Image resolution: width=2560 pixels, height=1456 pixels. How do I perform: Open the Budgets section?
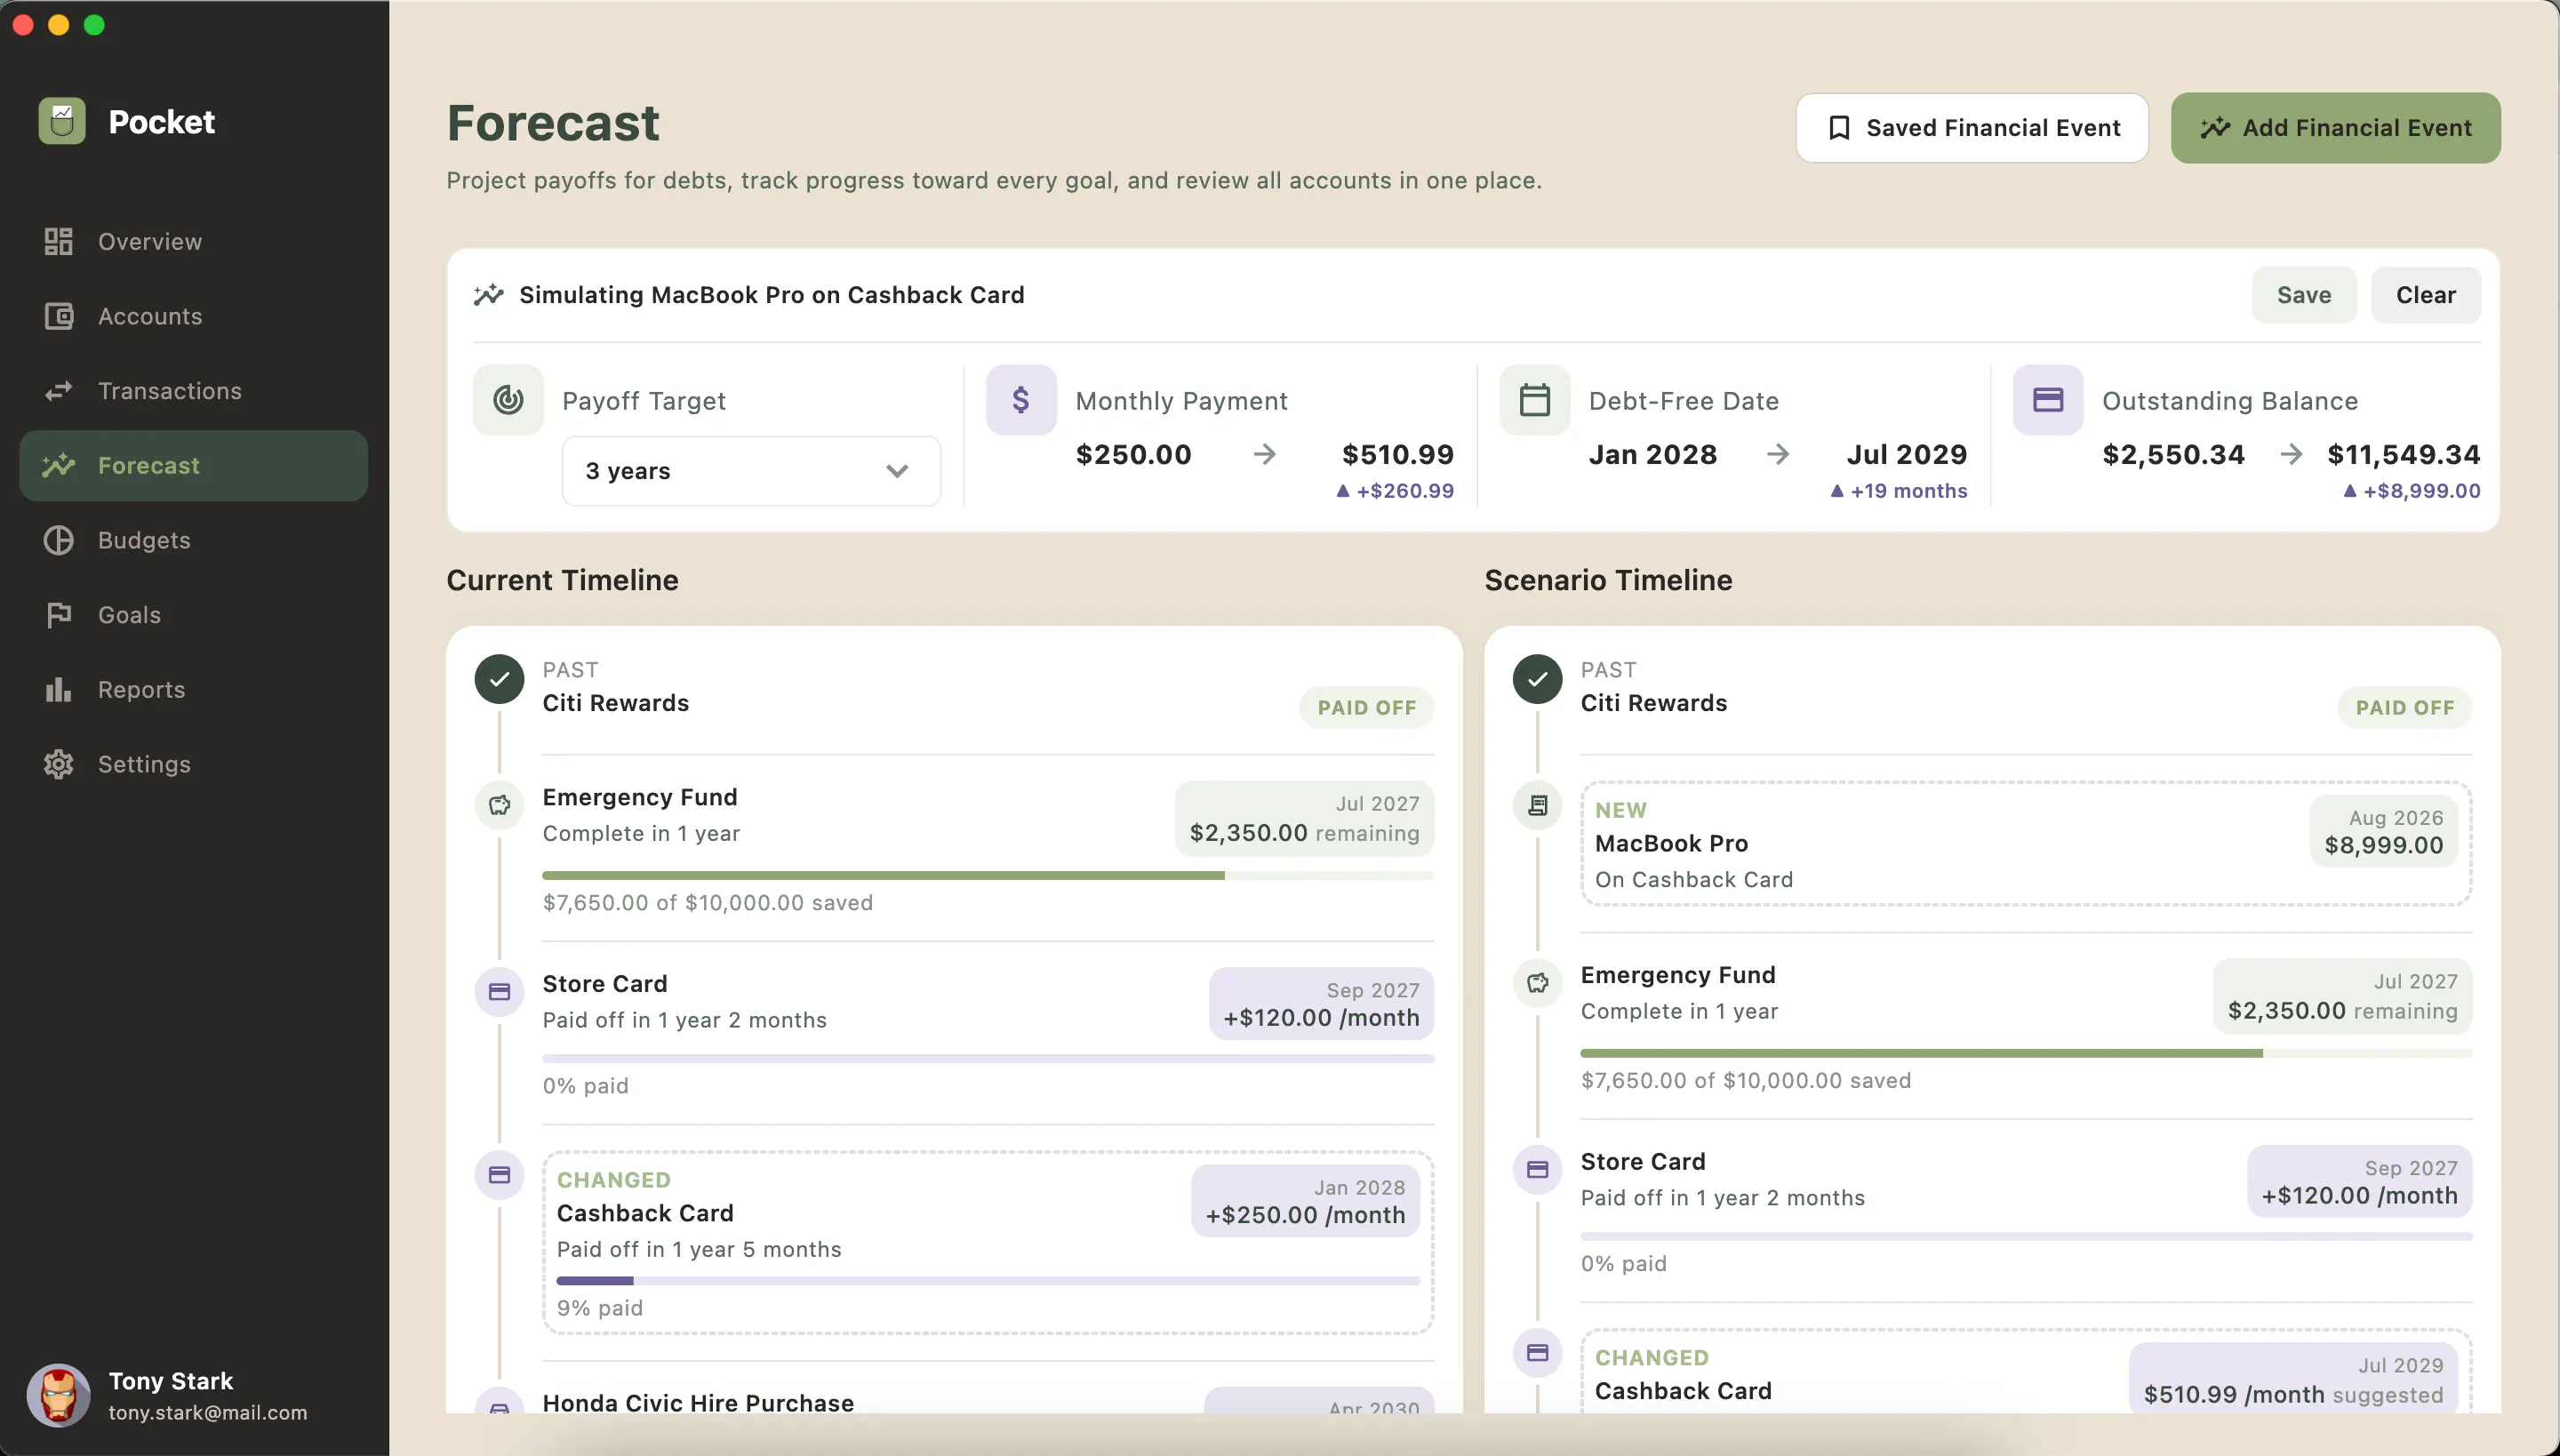[194, 540]
